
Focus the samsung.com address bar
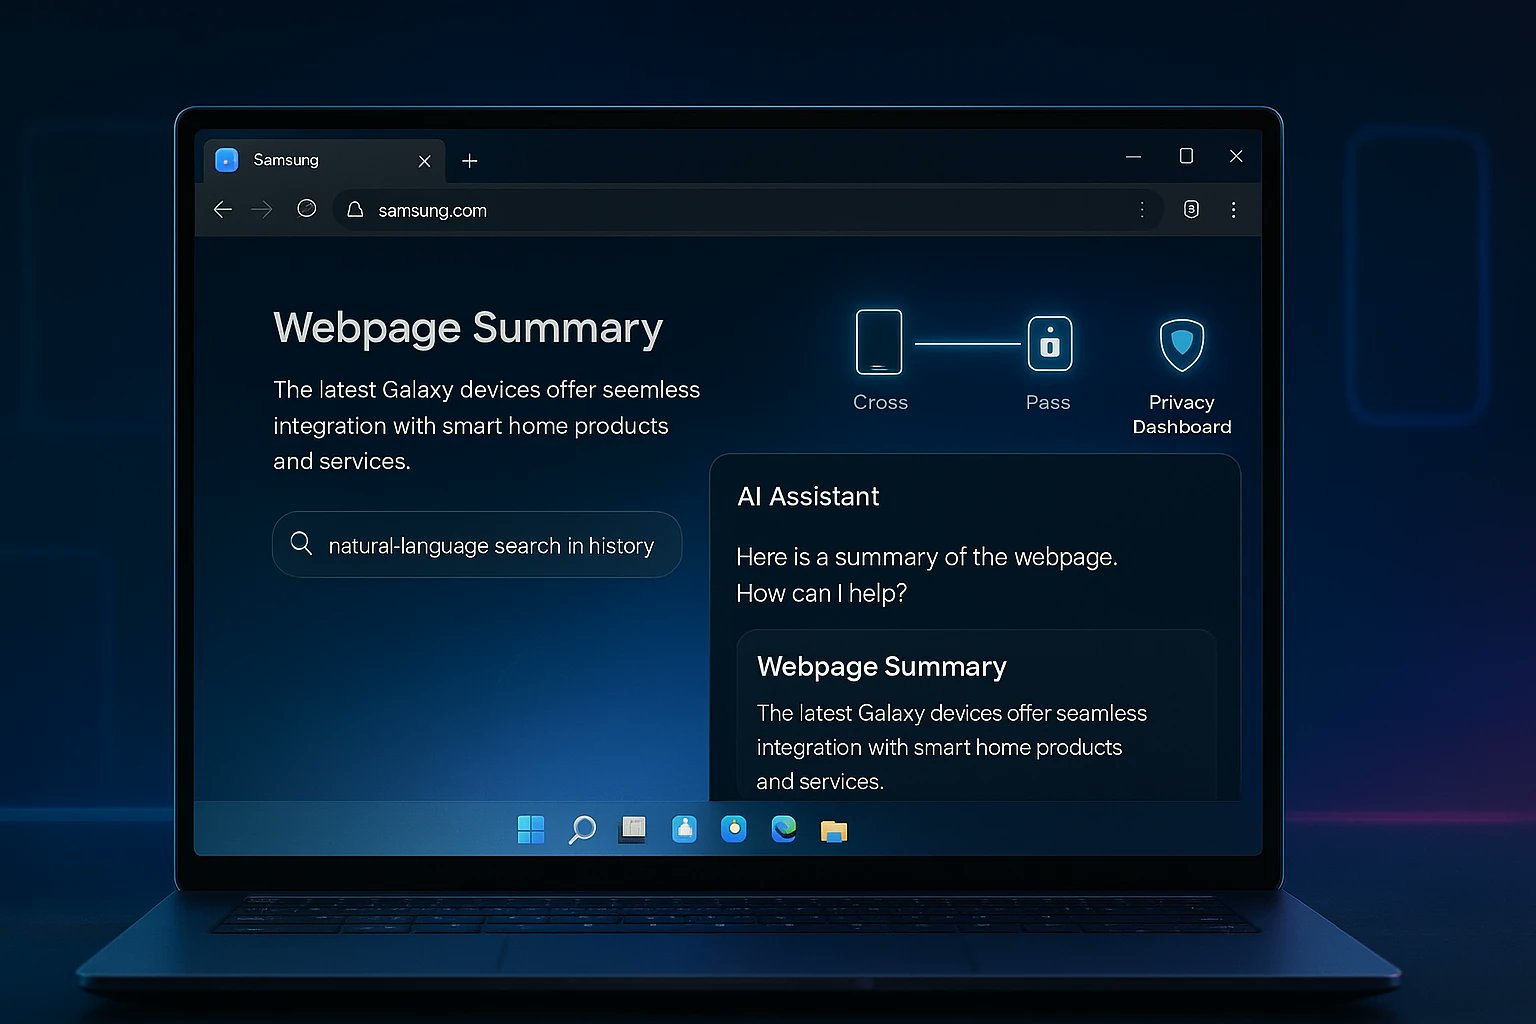[x=747, y=210]
